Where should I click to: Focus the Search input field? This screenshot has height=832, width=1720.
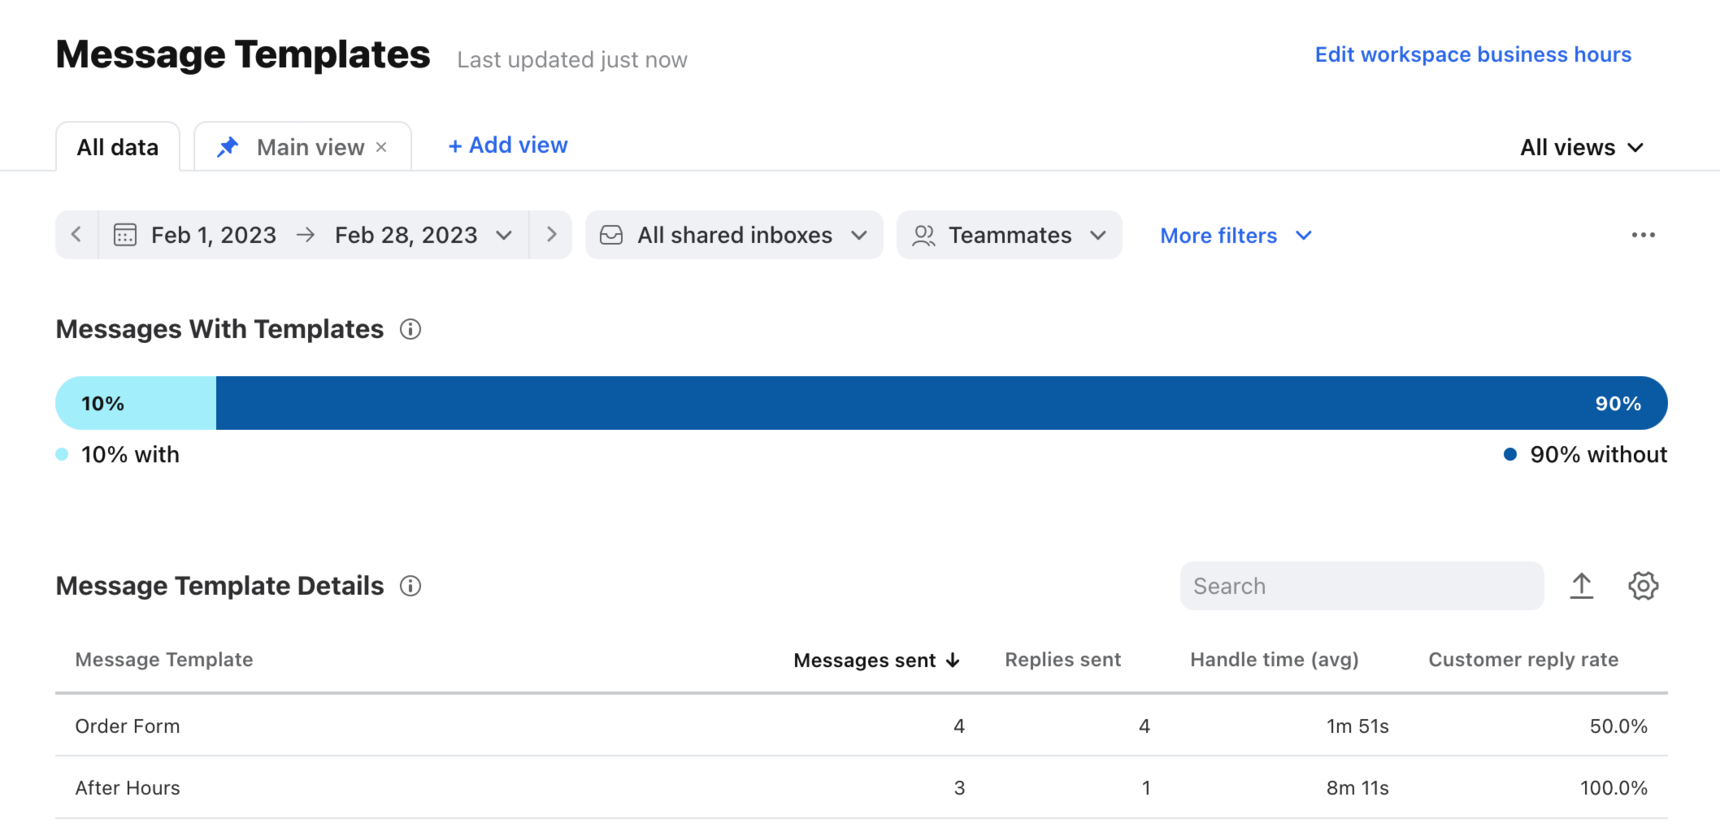(1361, 586)
